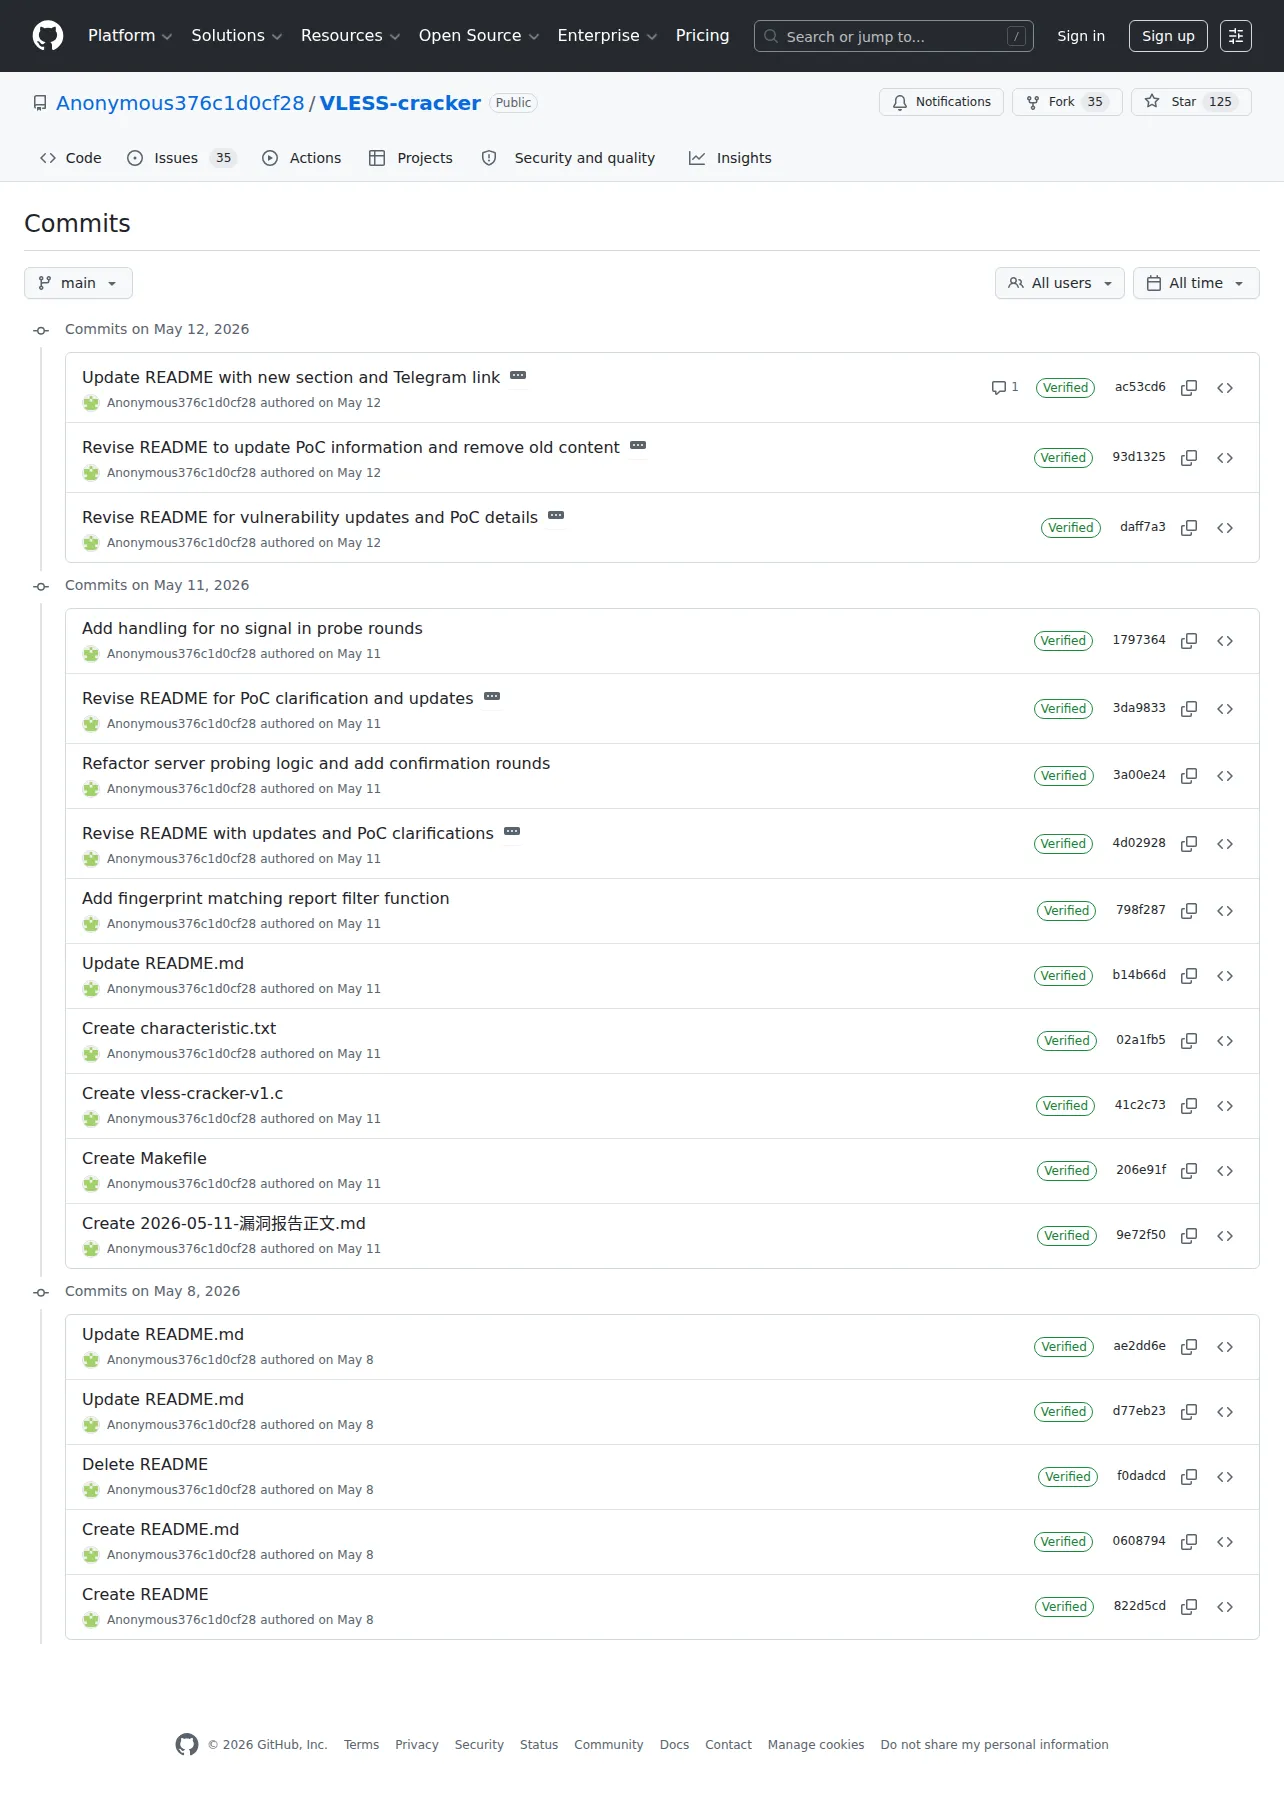Click the Sign up button

coord(1168,36)
